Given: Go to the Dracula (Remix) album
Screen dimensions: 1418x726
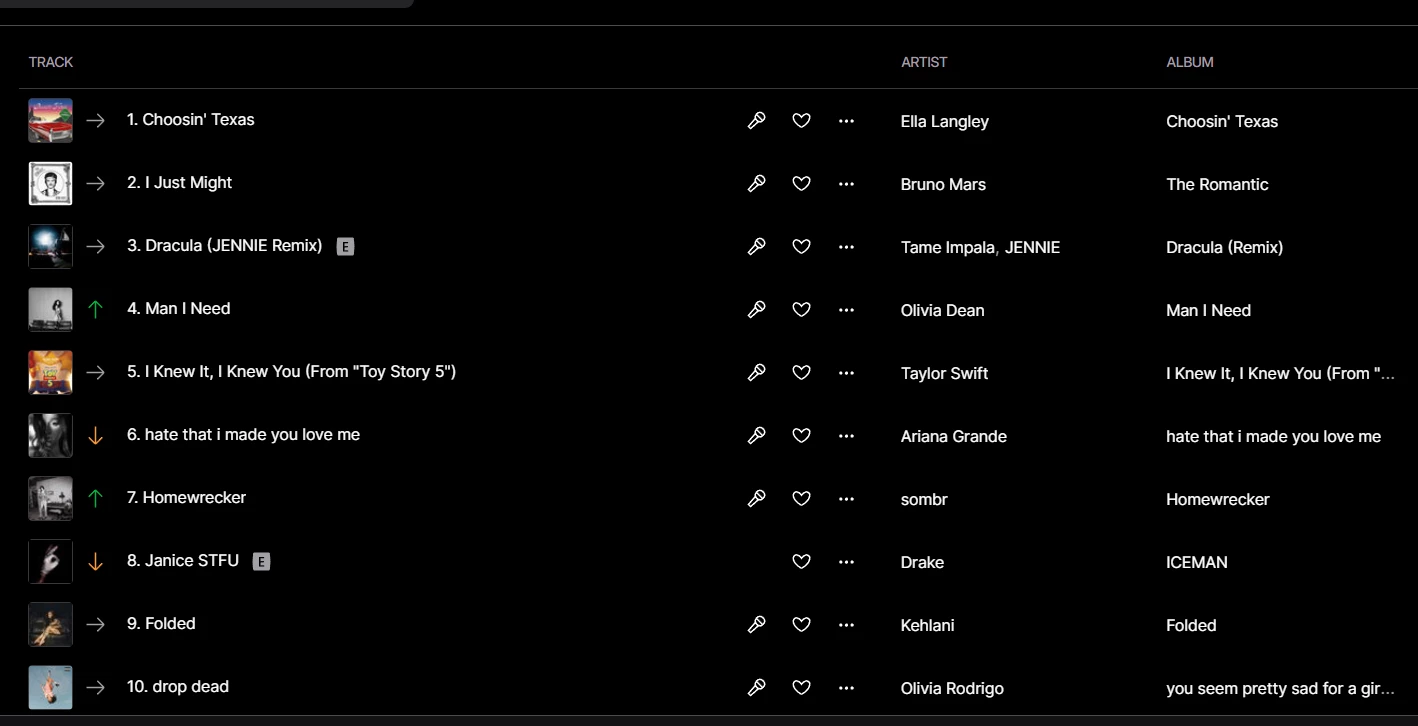Looking at the screenshot, I should click(1225, 248).
